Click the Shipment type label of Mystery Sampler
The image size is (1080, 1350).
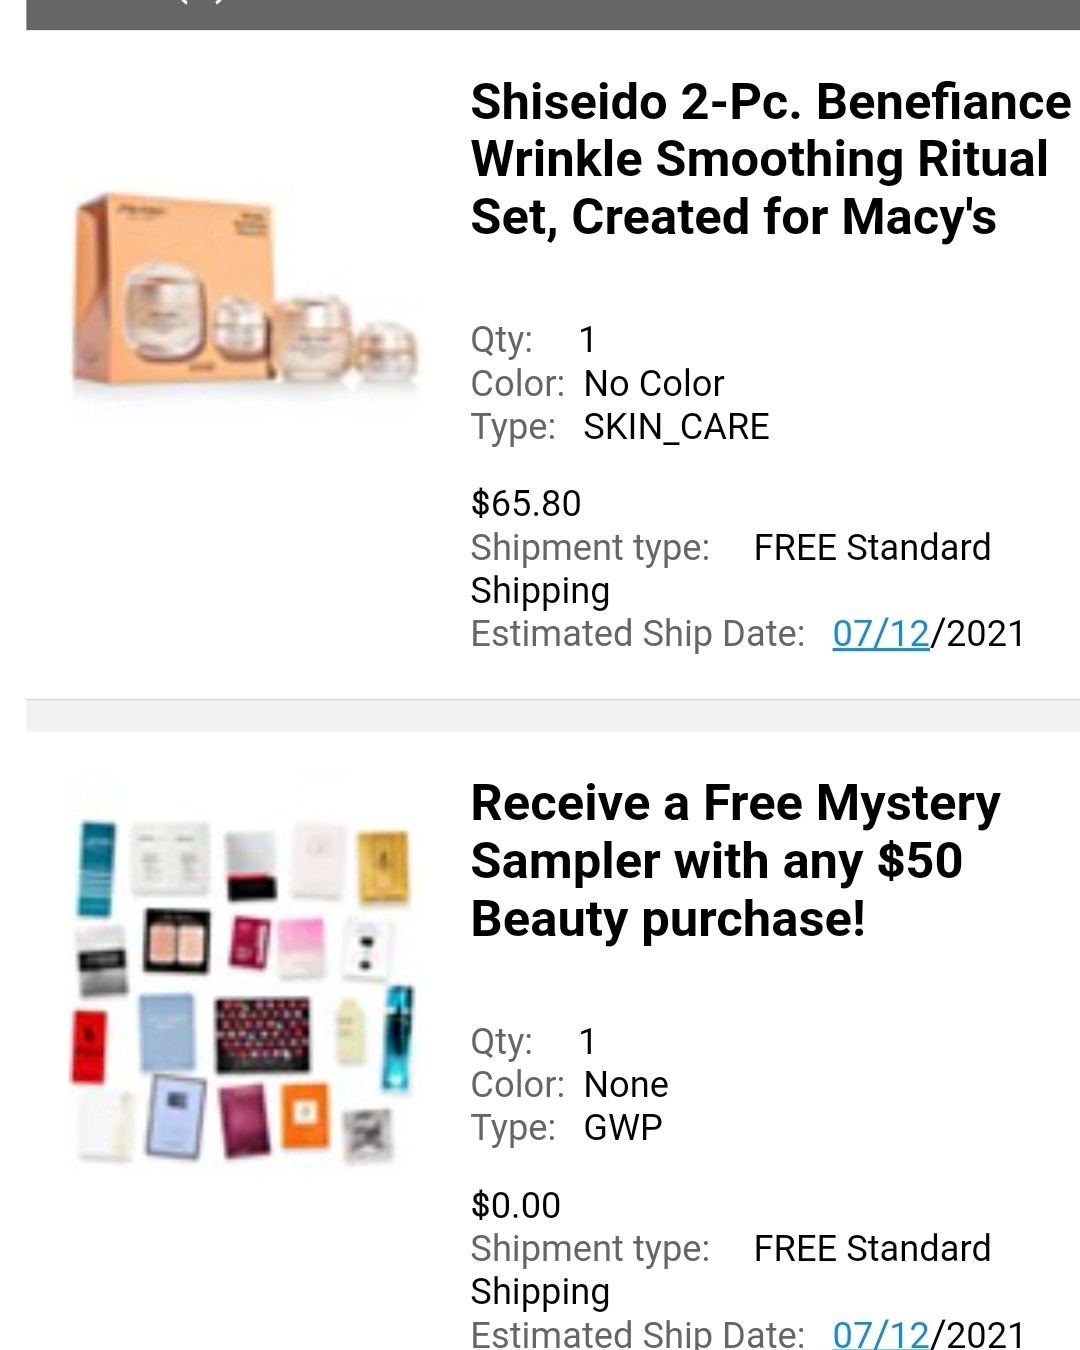pyautogui.click(x=590, y=1248)
